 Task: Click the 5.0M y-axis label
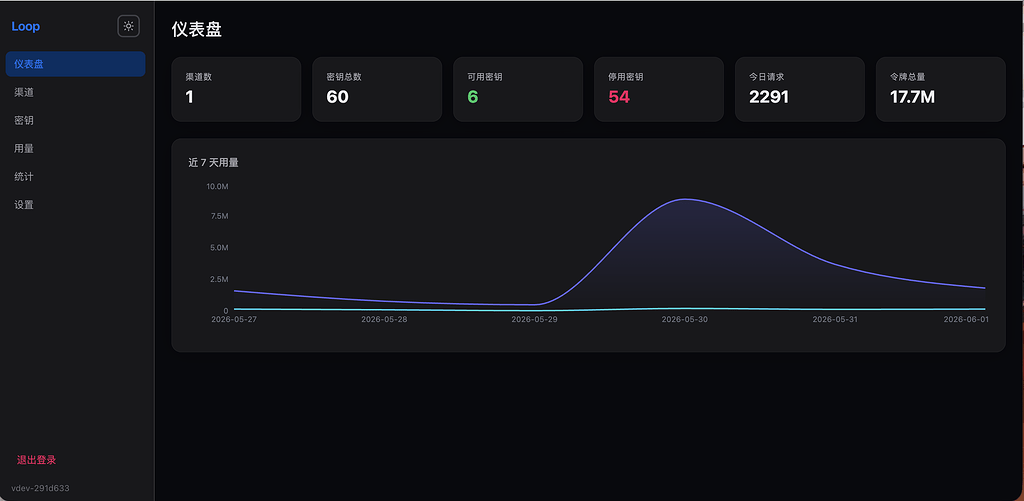coord(219,248)
